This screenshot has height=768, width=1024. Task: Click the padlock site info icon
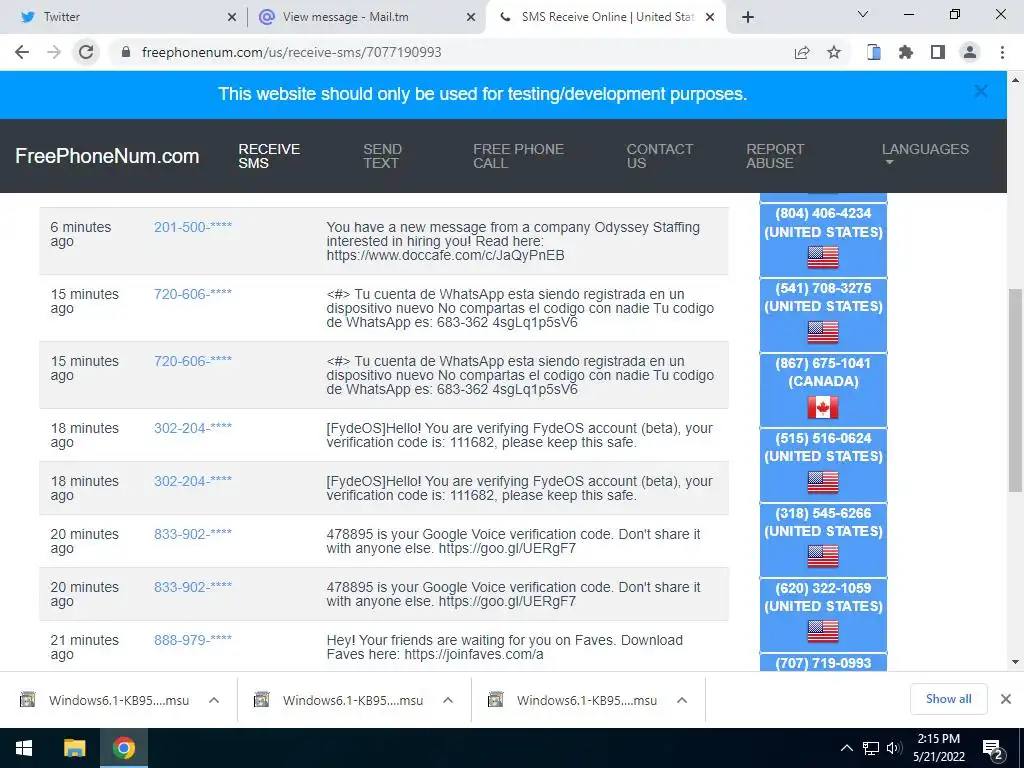[126, 52]
